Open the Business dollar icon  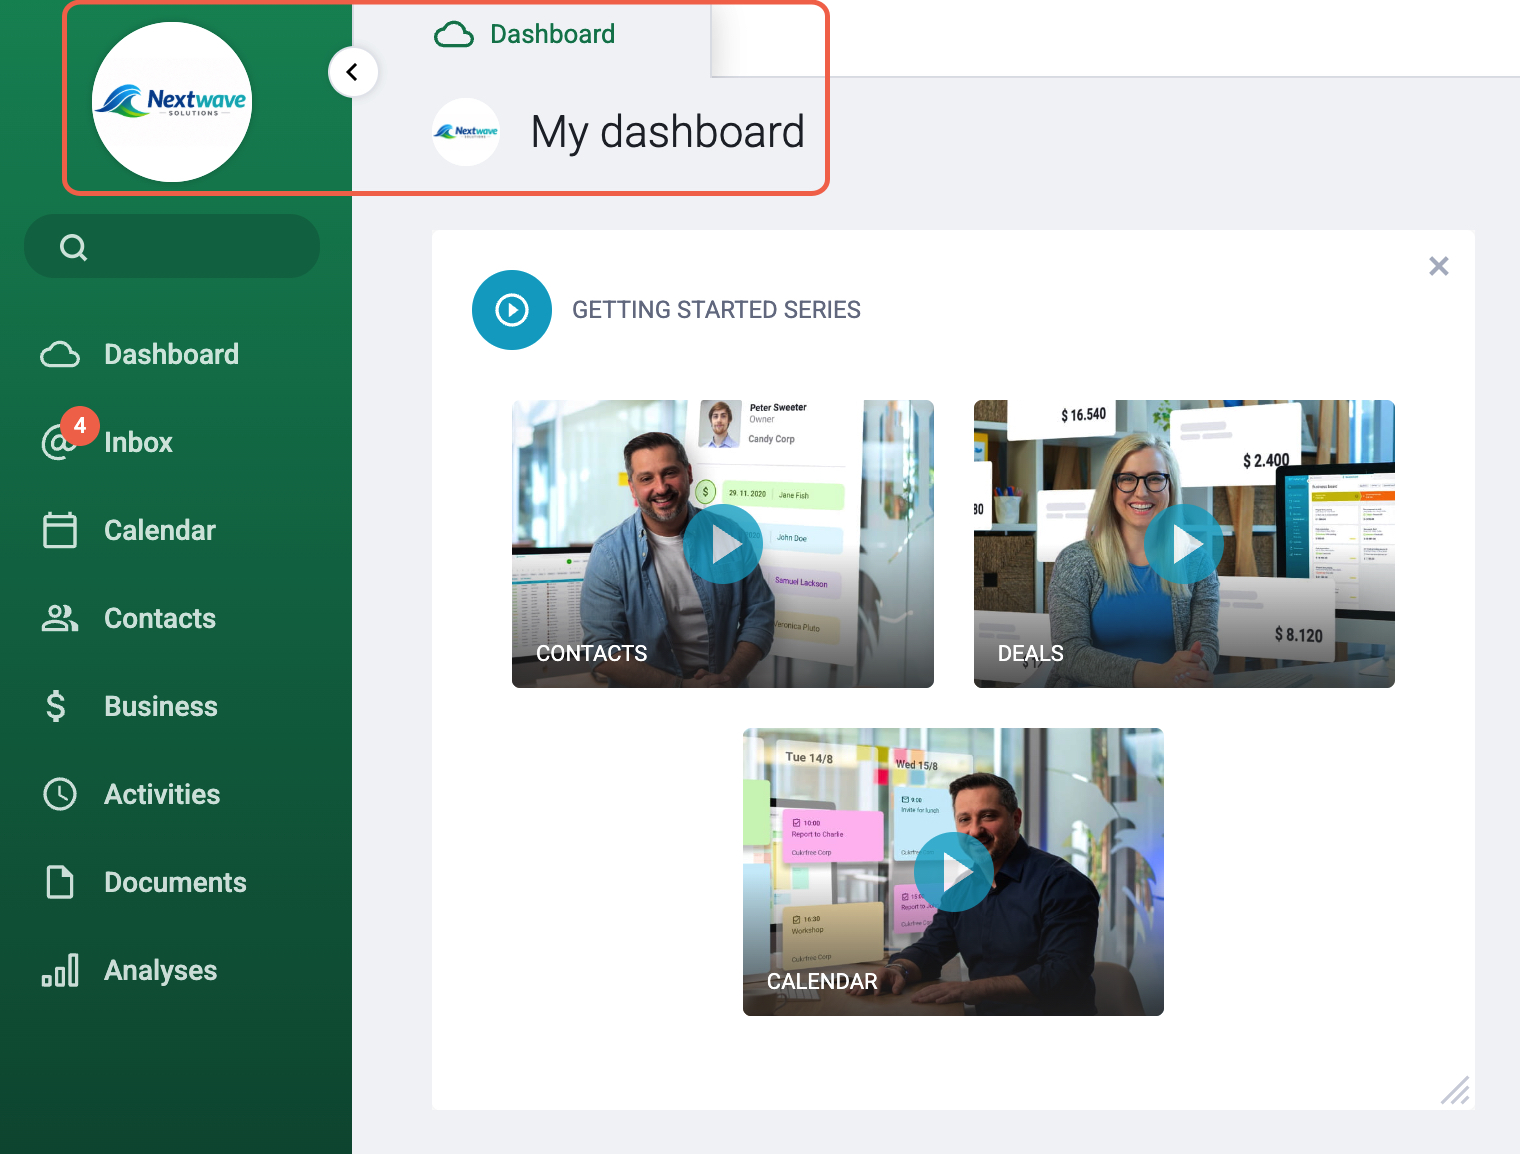tap(56, 706)
